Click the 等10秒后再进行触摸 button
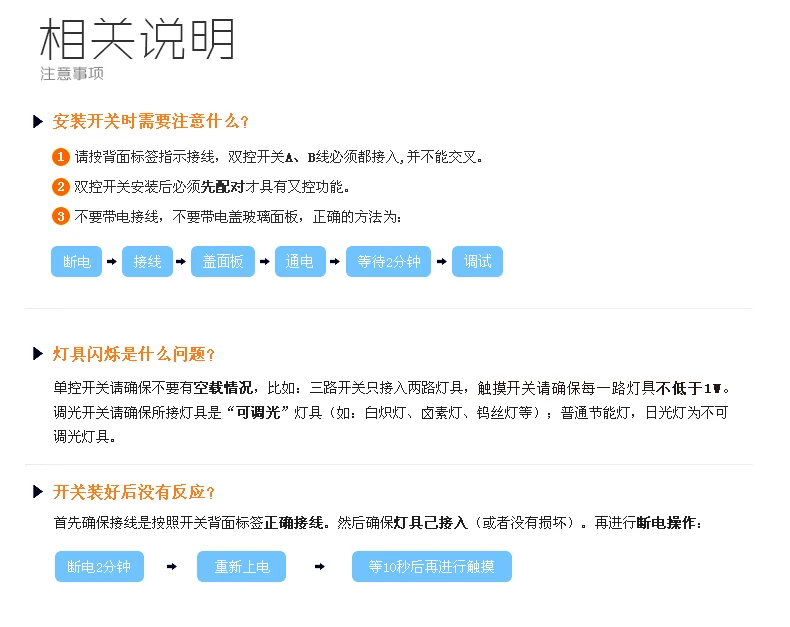This screenshot has height=627, width=790. pyautogui.click(x=432, y=567)
